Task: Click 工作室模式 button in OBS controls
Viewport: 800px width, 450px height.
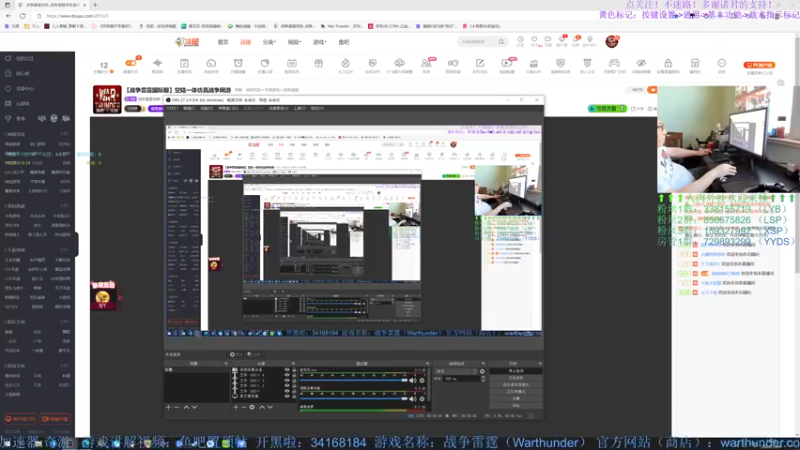Action: click(x=516, y=391)
